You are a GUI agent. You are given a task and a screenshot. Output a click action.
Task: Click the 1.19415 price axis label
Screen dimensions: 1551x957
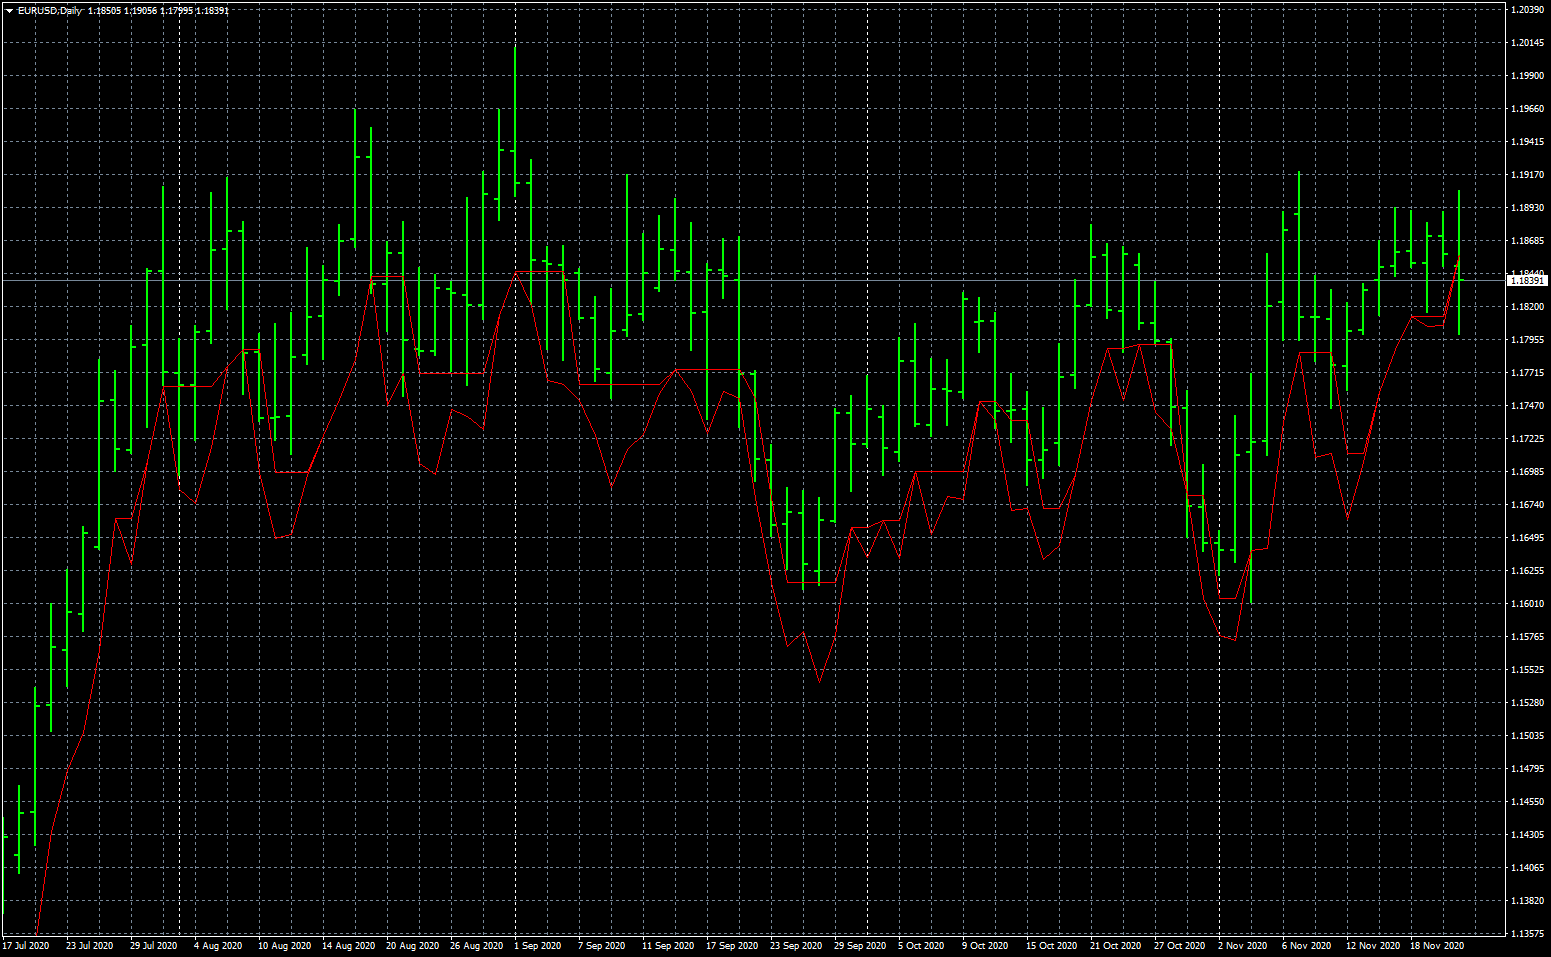1526,142
